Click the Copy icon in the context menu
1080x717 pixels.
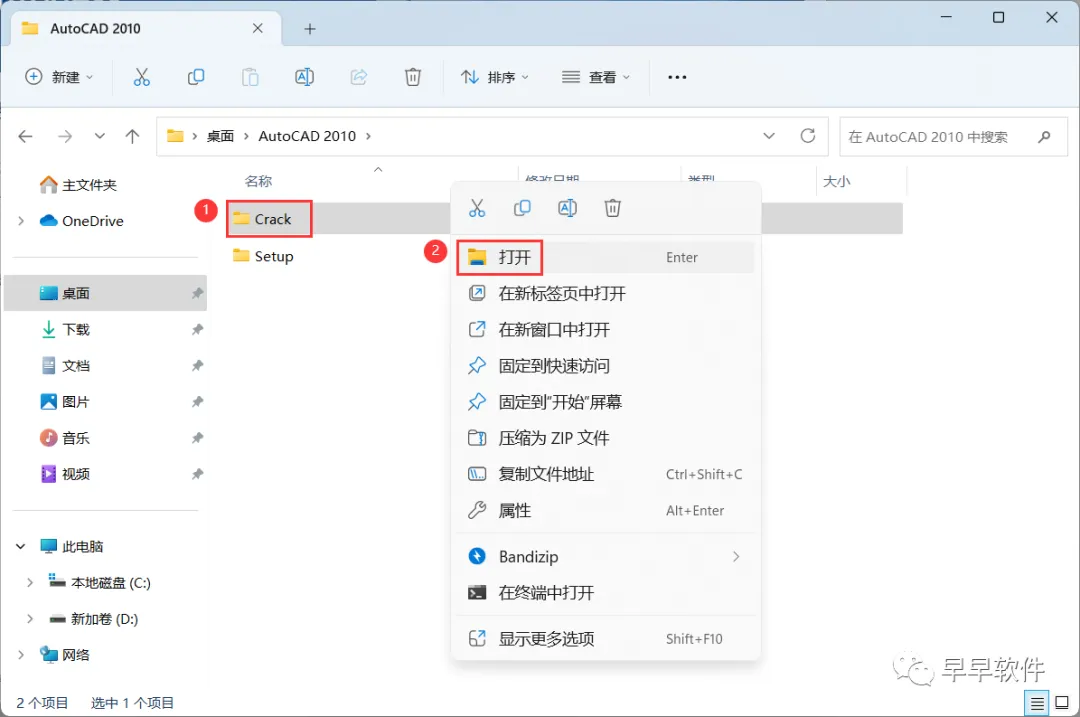pos(522,208)
